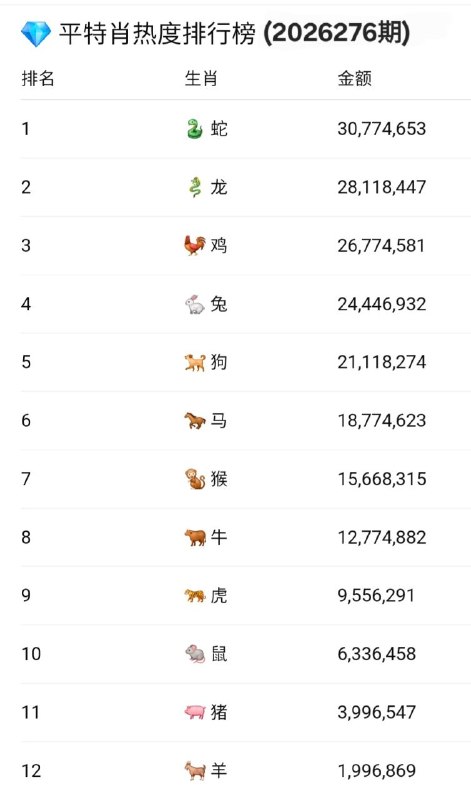Click the ox emoji icon
Viewport: 471px width, 800px height.
194,537
